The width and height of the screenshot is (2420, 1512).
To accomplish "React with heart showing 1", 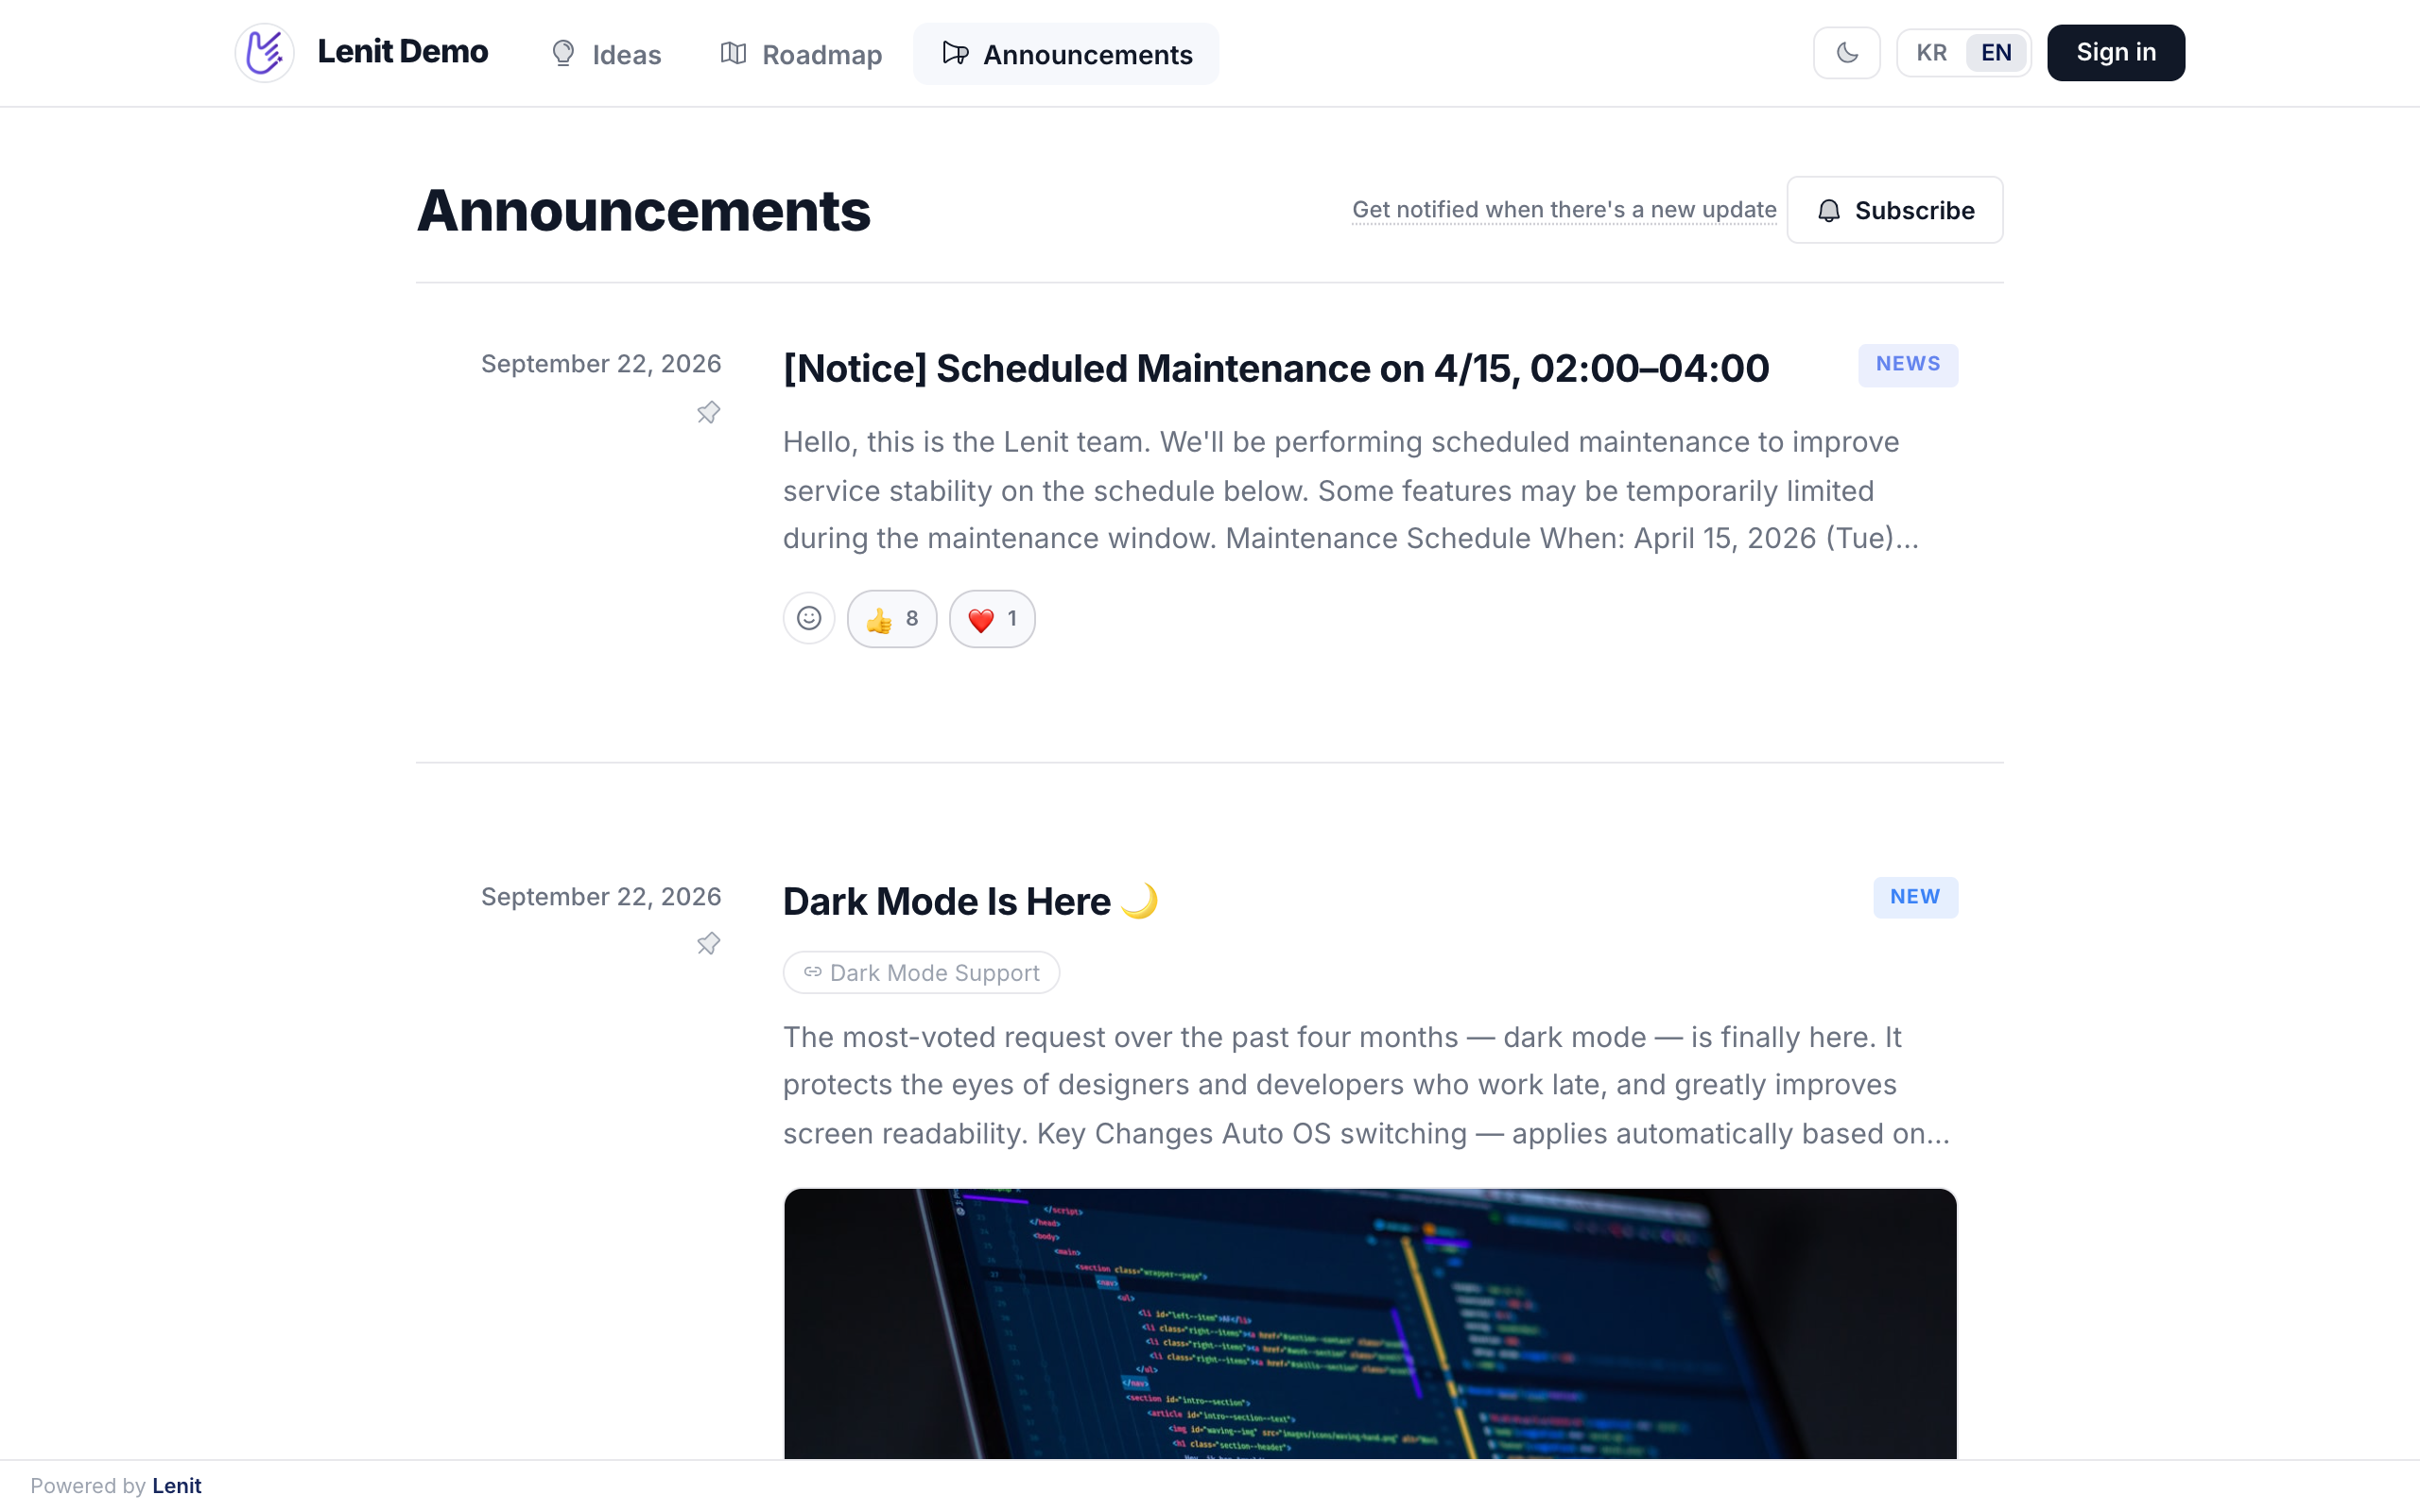I will (992, 619).
